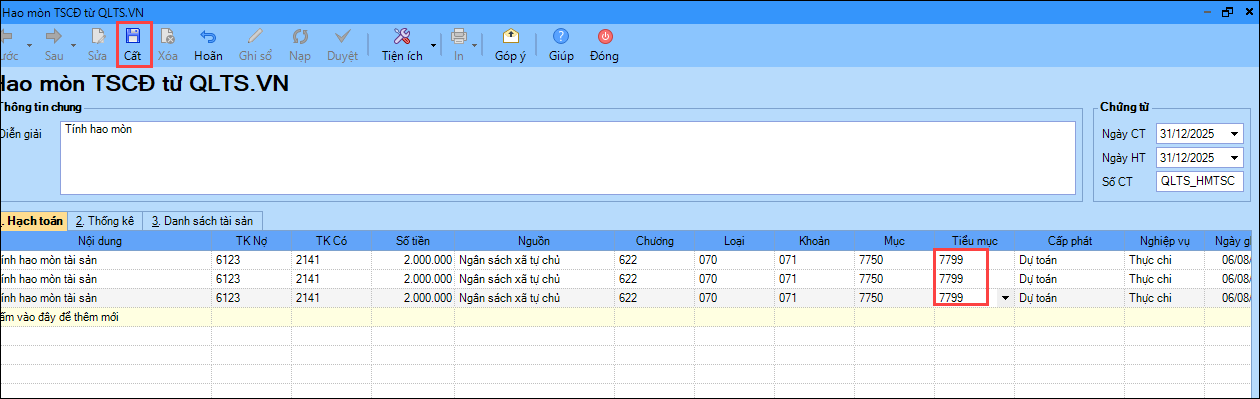Click the Sửa edit icon
Image resolution: width=1260 pixels, height=399 pixels.
(x=97, y=36)
